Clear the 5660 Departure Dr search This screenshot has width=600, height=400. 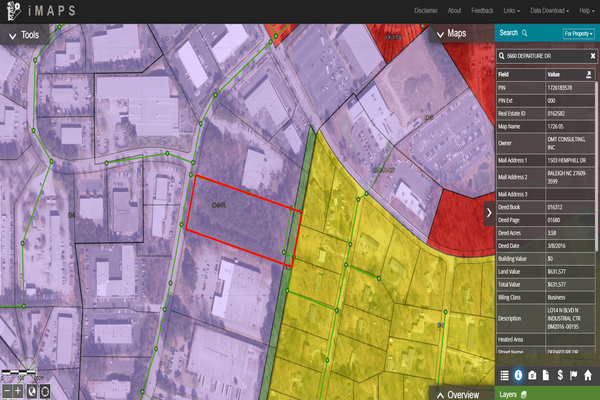tap(590, 57)
